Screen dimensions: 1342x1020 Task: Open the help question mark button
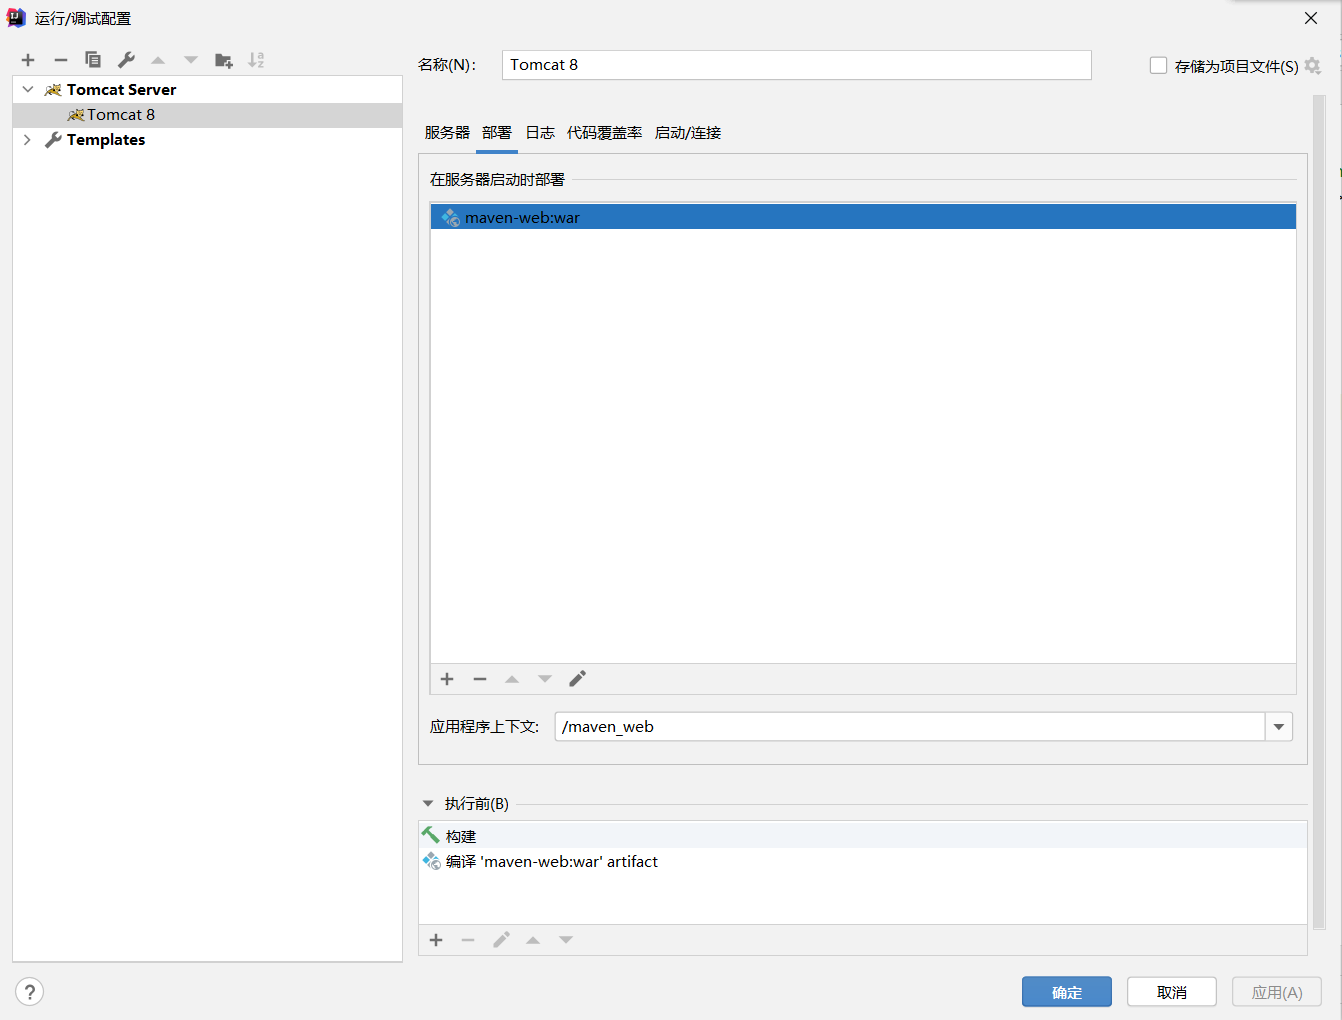[30, 992]
